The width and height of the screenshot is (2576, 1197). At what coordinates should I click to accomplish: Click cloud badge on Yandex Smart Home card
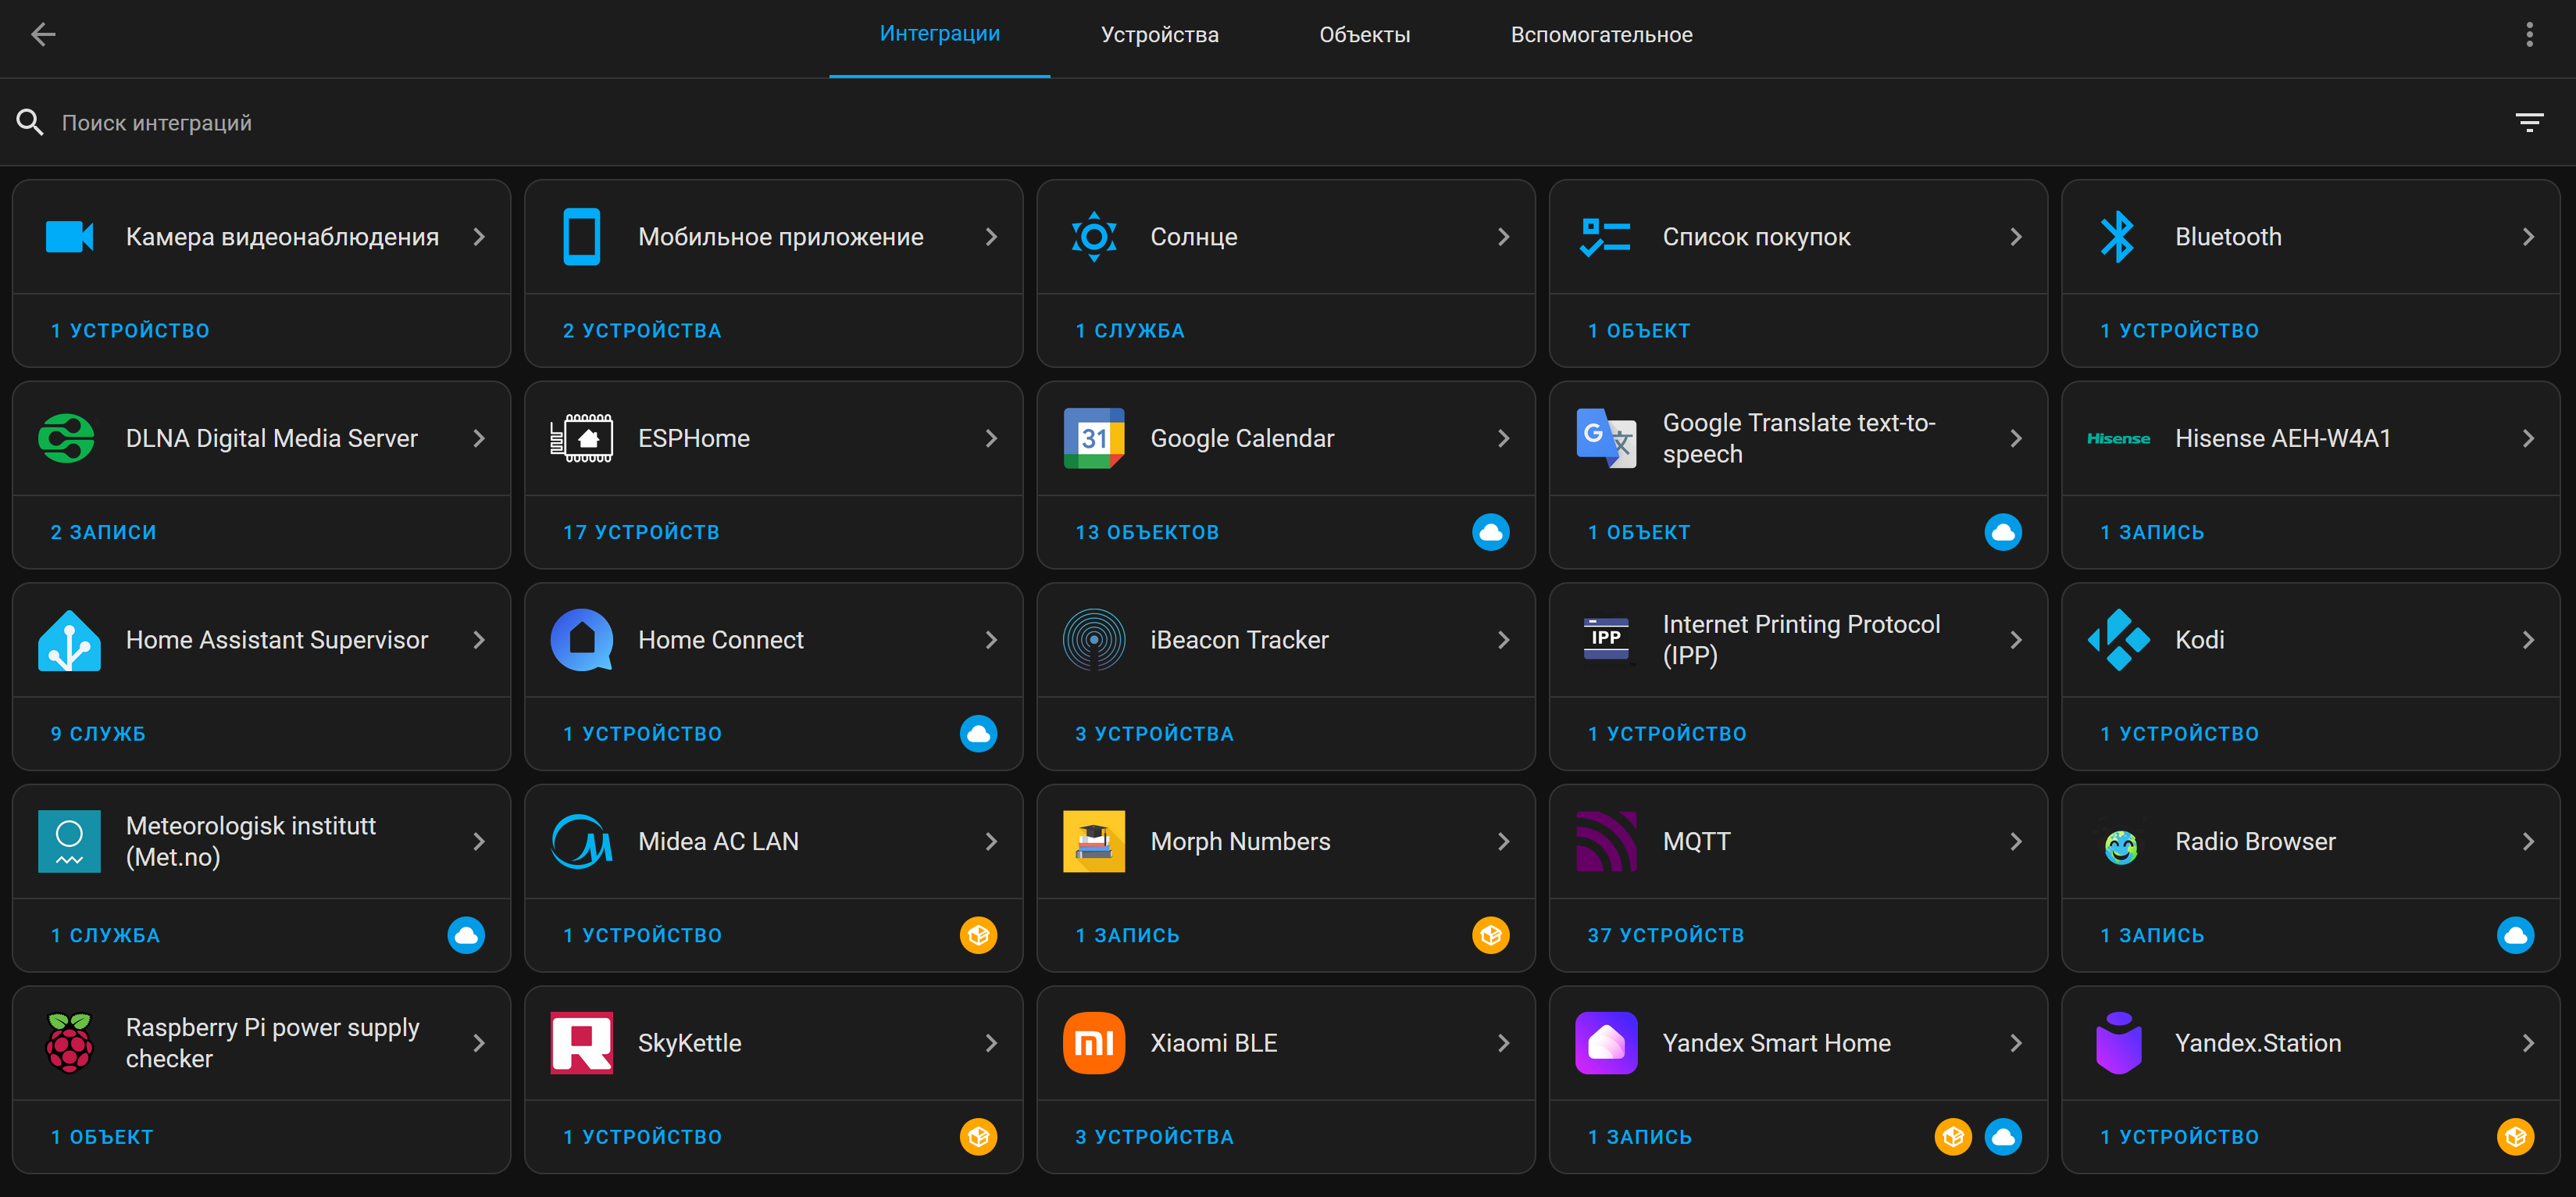(x=2003, y=1137)
